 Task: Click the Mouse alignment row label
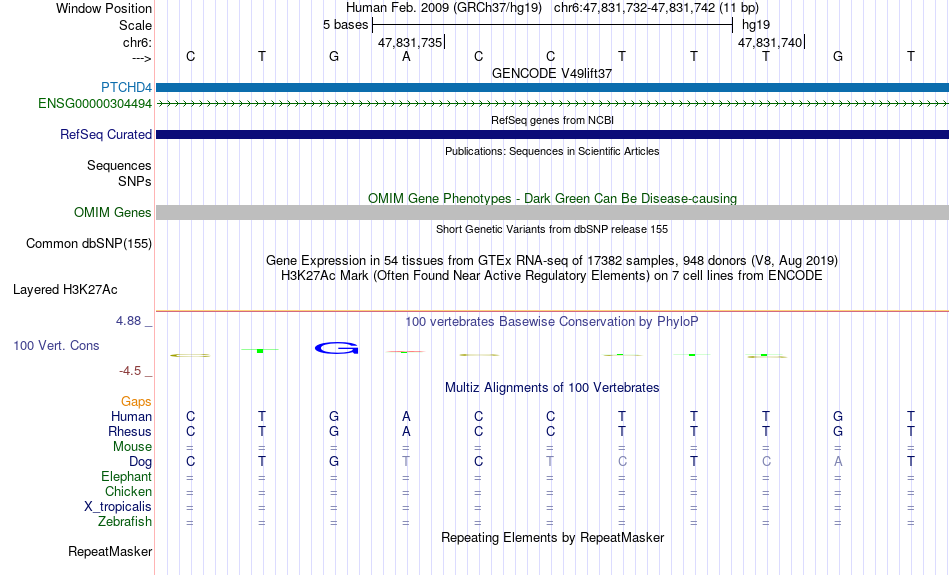pyautogui.click(x=132, y=447)
